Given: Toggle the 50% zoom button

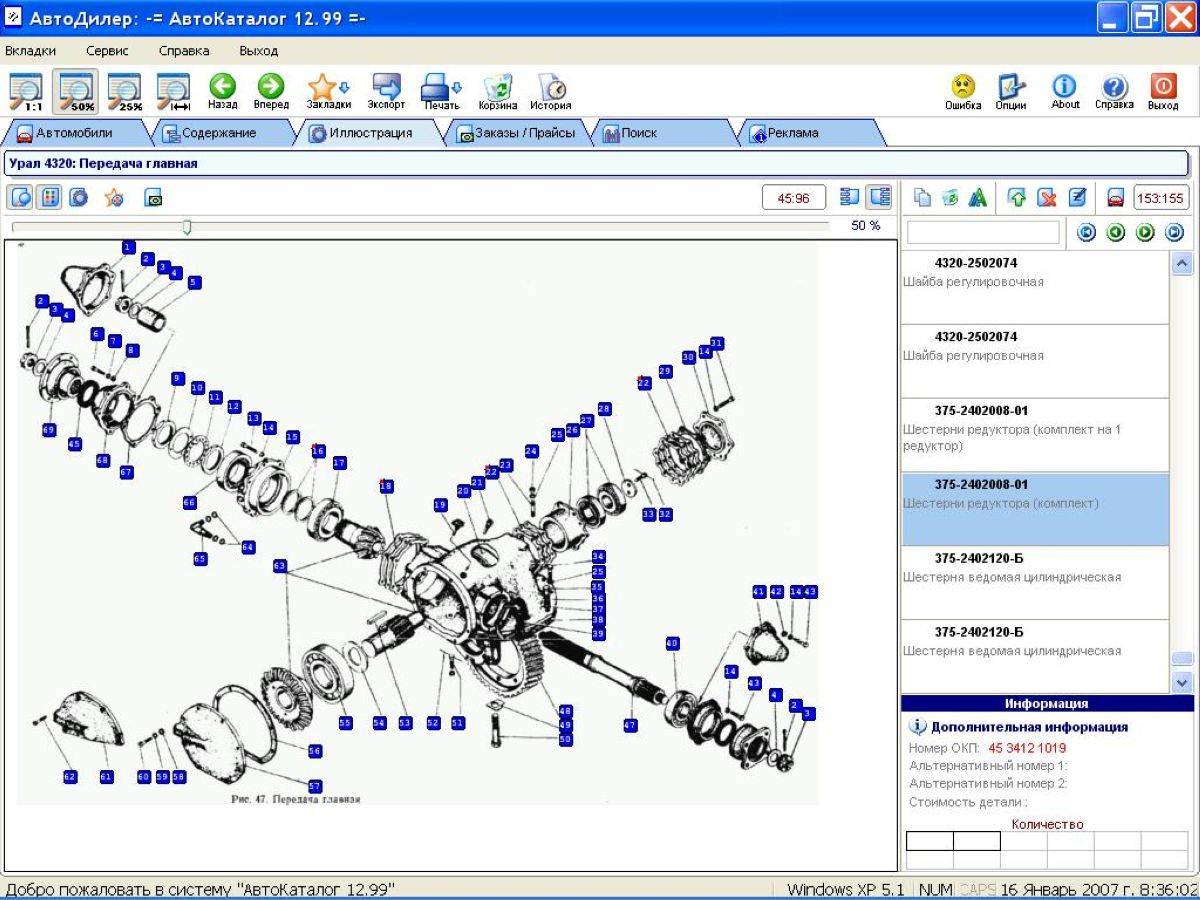Looking at the screenshot, I should pyautogui.click(x=75, y=91).
